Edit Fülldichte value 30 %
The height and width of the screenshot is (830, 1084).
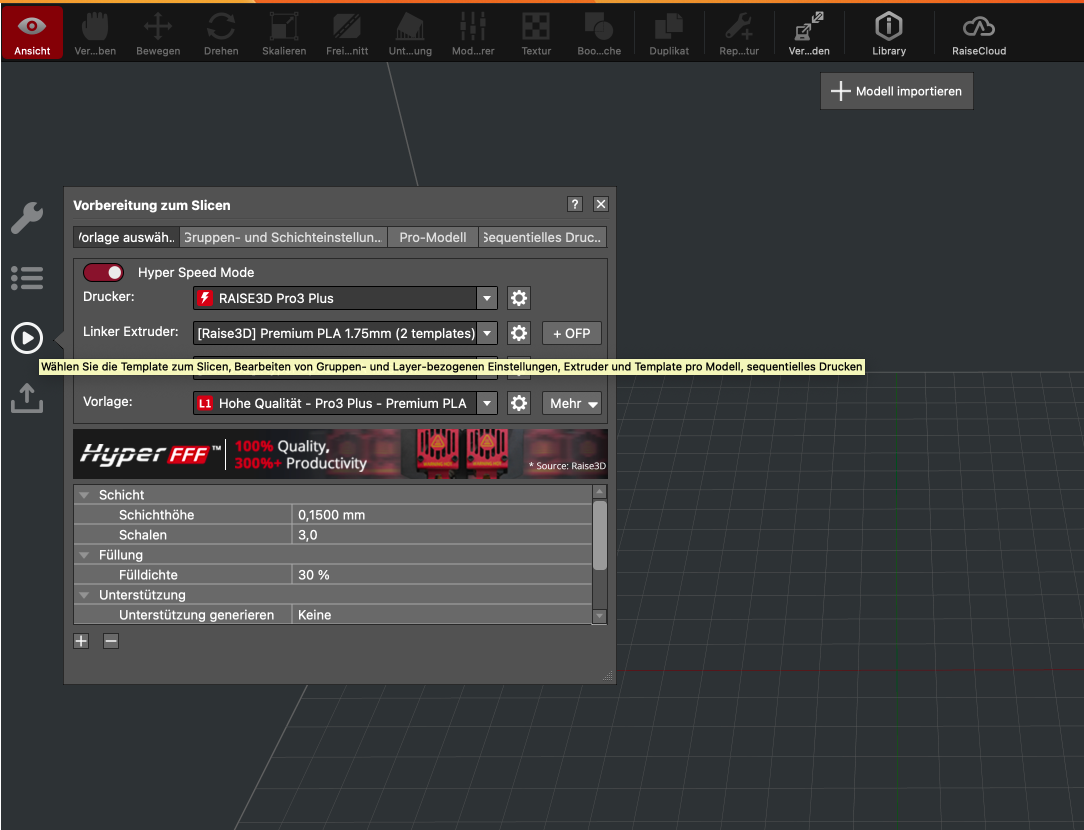(442, 575)
